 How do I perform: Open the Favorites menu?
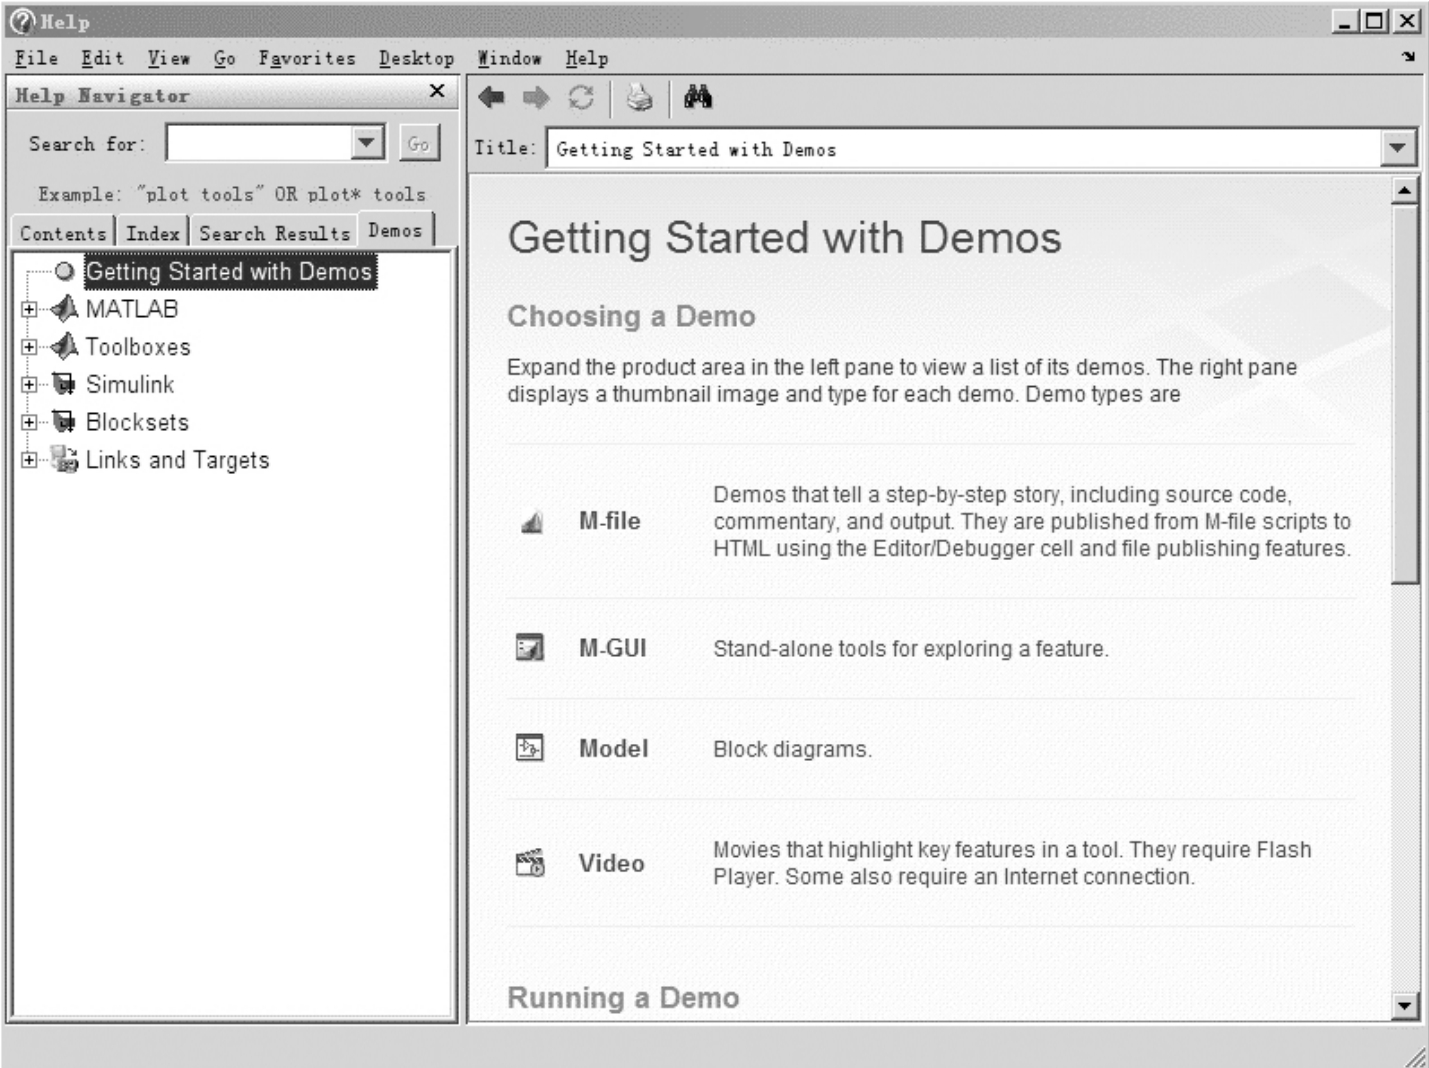306,58
